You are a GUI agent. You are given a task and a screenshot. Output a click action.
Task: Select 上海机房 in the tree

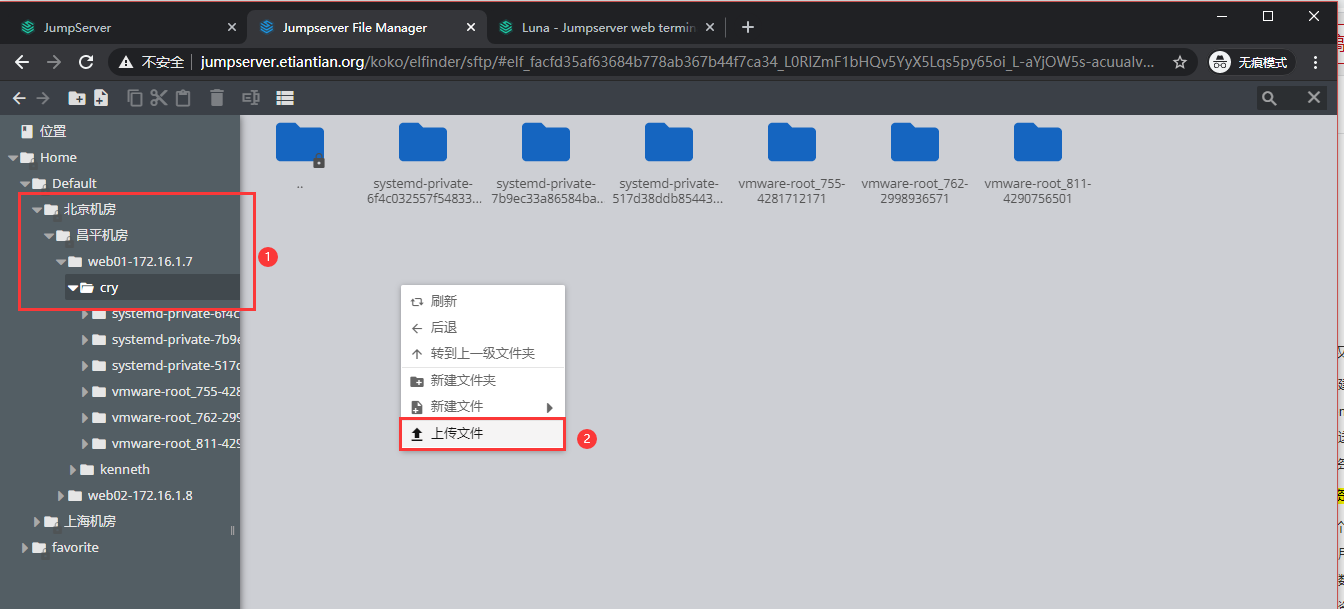coord(90,521)
